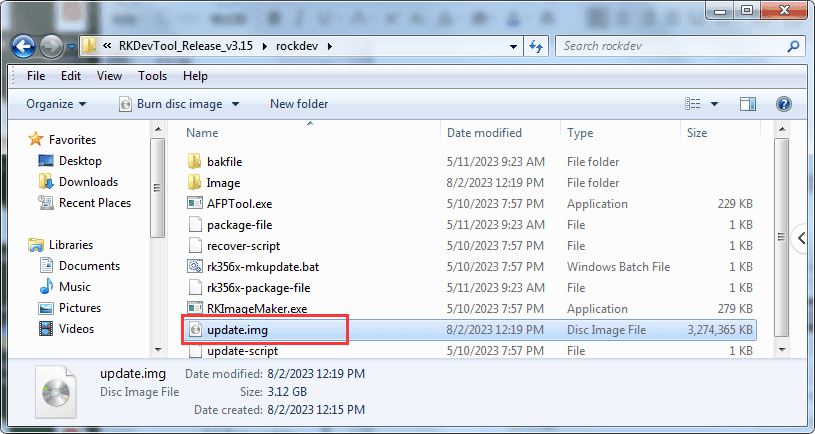Image resolution: width=815 pixels, height=434 pixels.
Task: Select the RKImageMaker.exe application icon
Action: (x=195, y=309)
